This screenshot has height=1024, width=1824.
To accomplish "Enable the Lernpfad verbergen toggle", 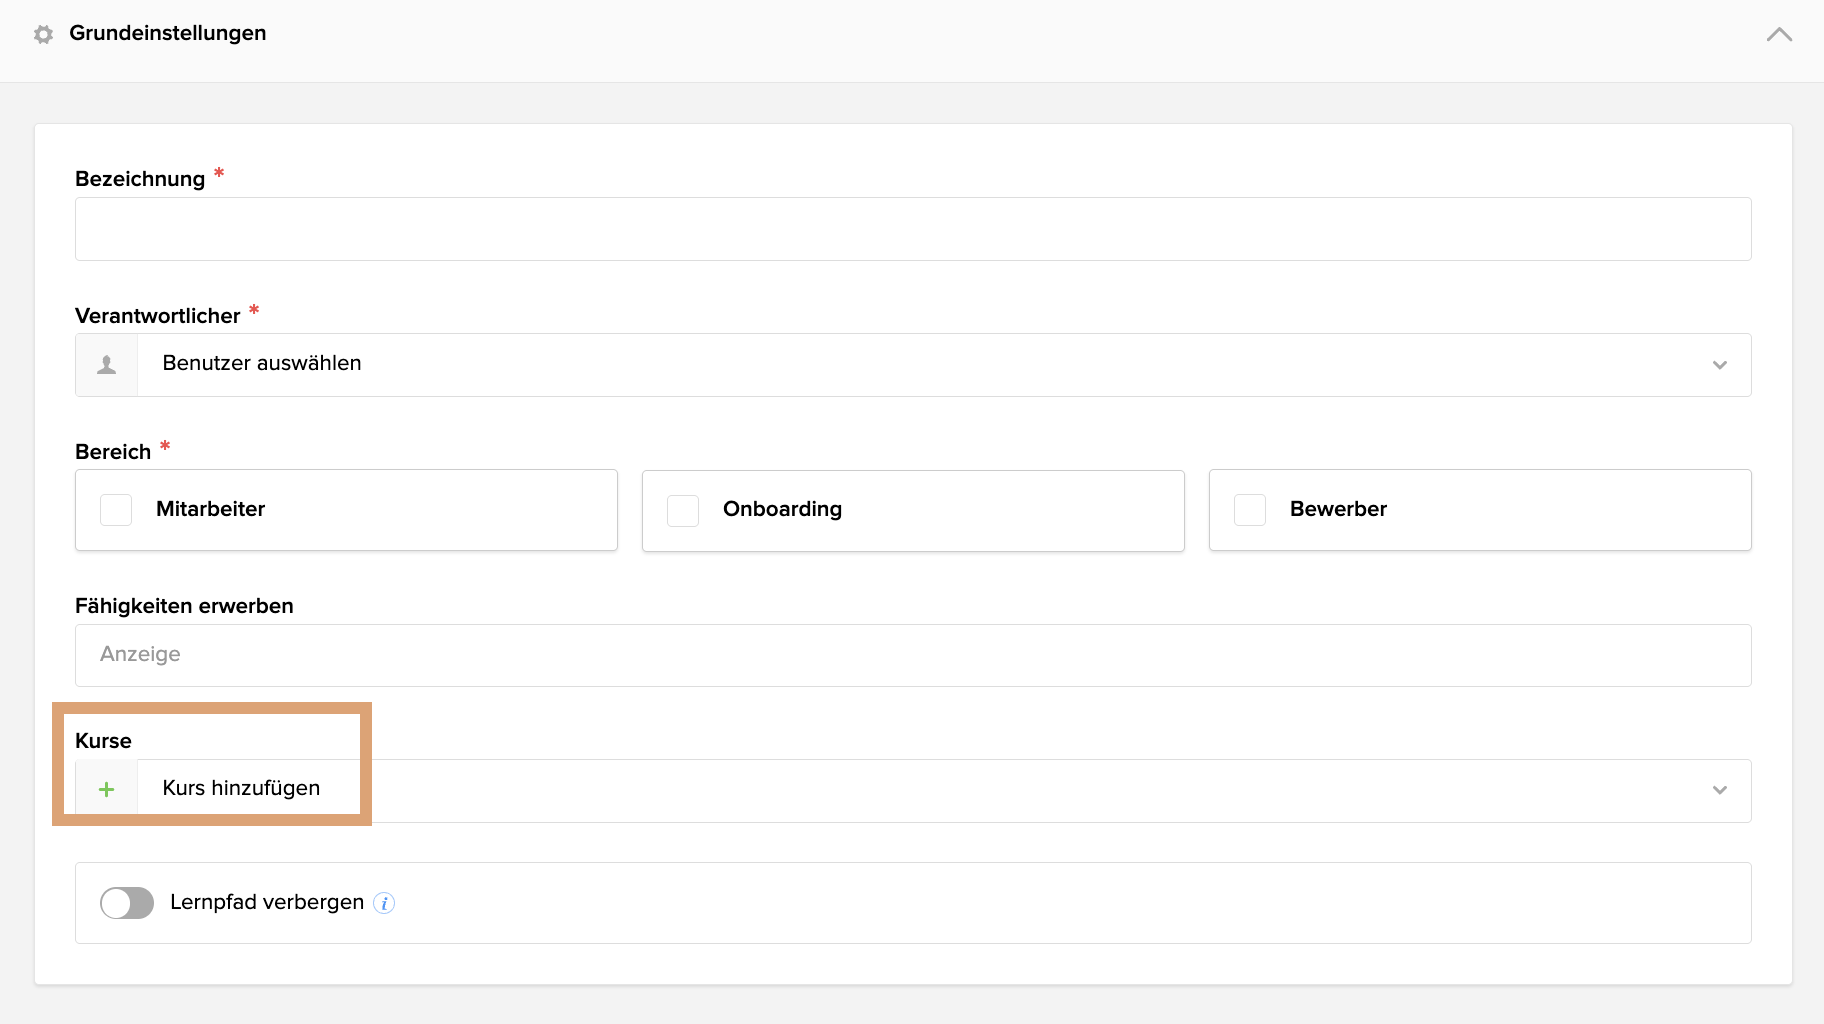I will pos(127,903).
